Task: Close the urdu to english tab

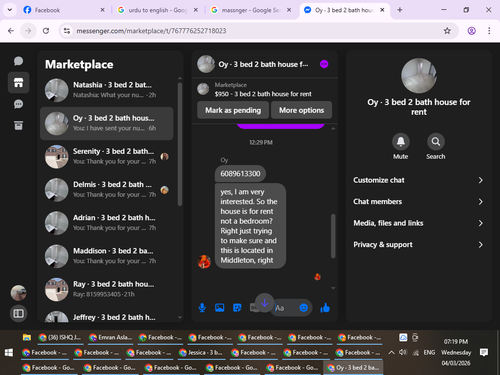Action: pos(196,10)
